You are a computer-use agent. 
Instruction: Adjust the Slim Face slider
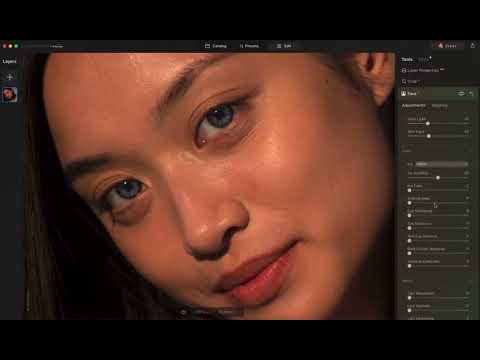(x=429, y=136)
